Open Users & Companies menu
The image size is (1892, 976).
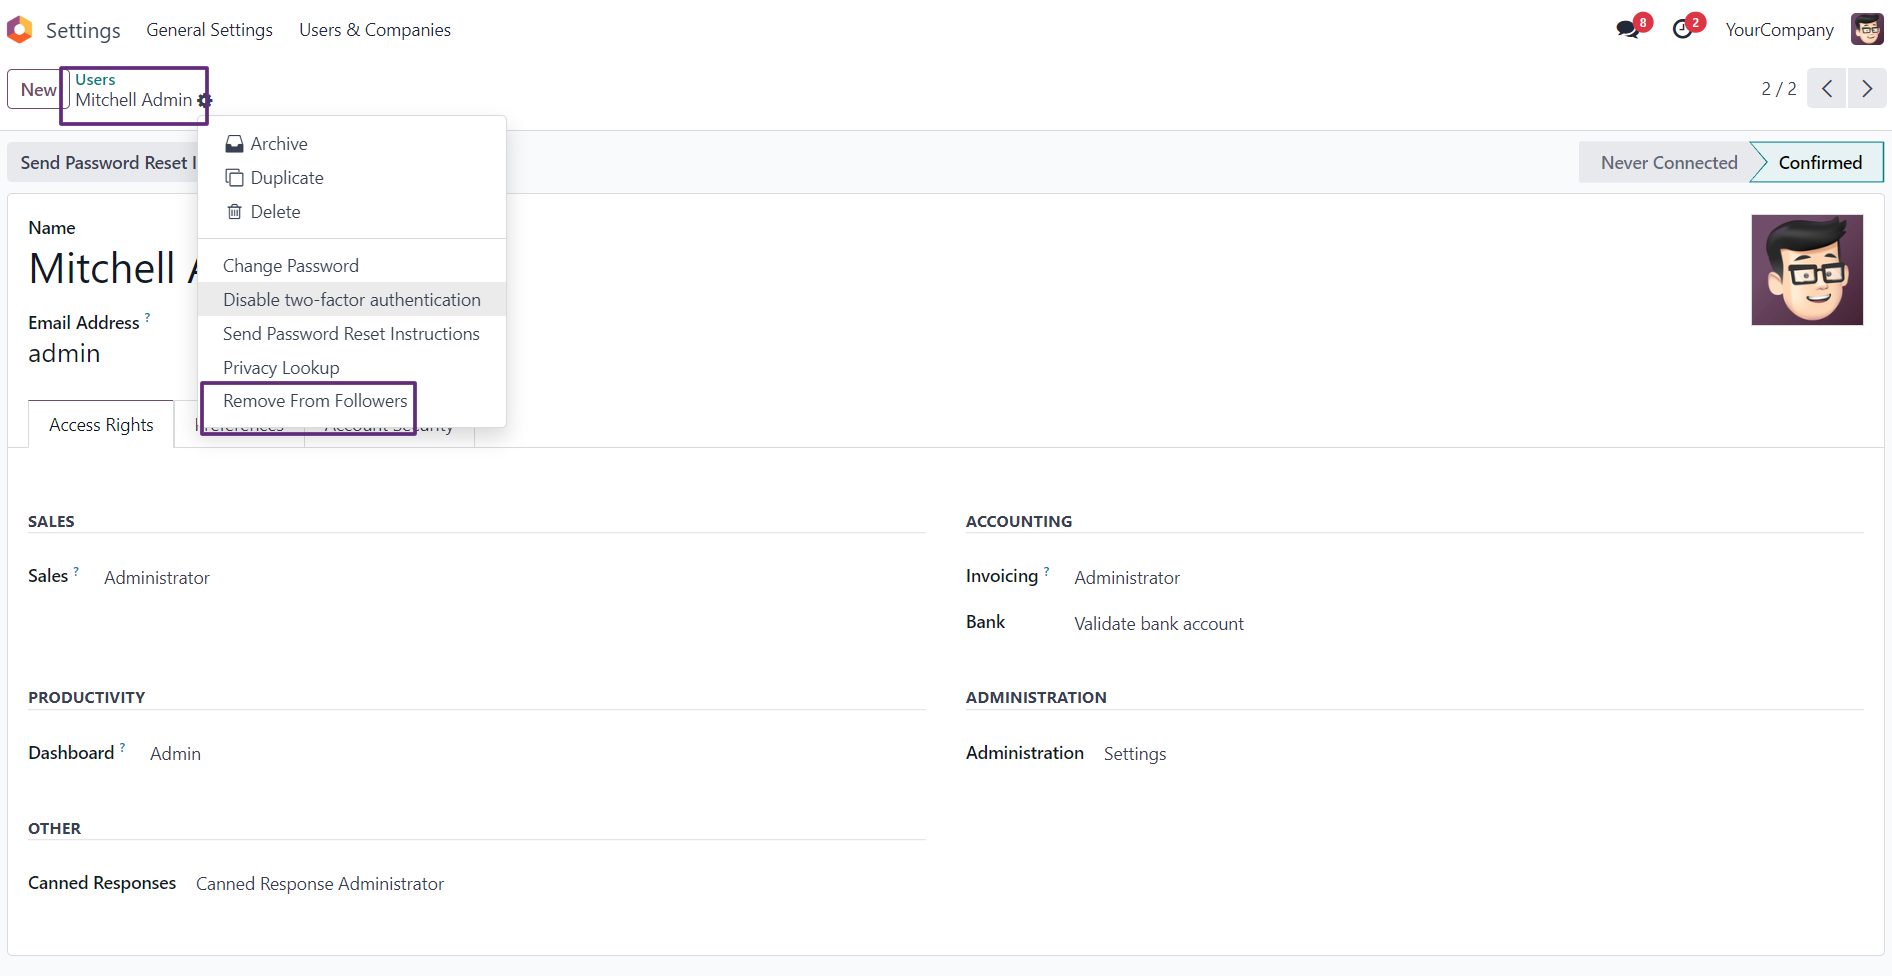click(375, 30)
